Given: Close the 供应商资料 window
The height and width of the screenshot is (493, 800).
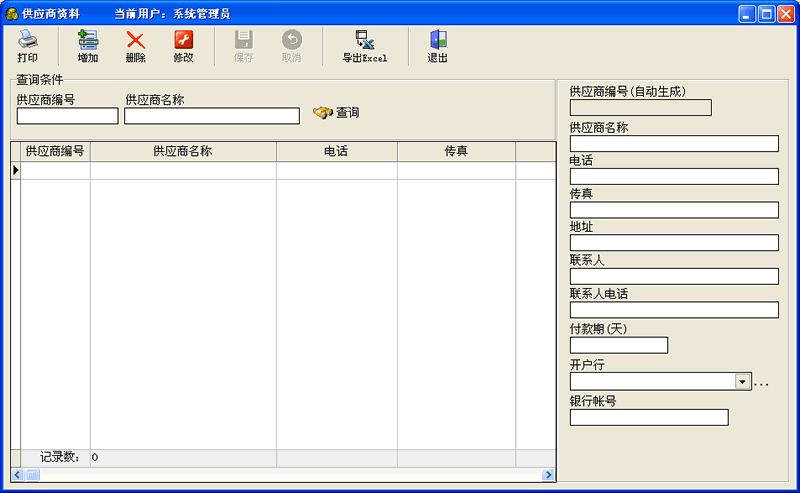Looking at the screenshot, I should point(786,14).
